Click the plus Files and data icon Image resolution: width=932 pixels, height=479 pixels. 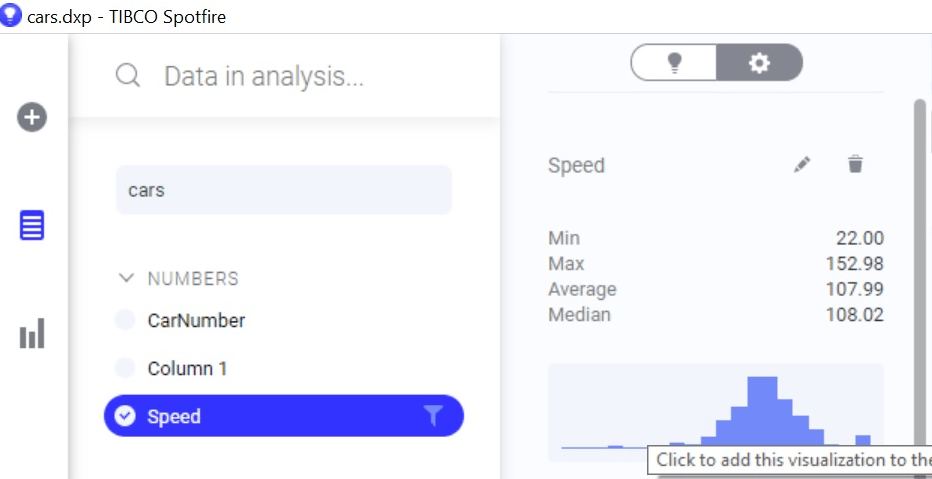[x=32, y=117]
